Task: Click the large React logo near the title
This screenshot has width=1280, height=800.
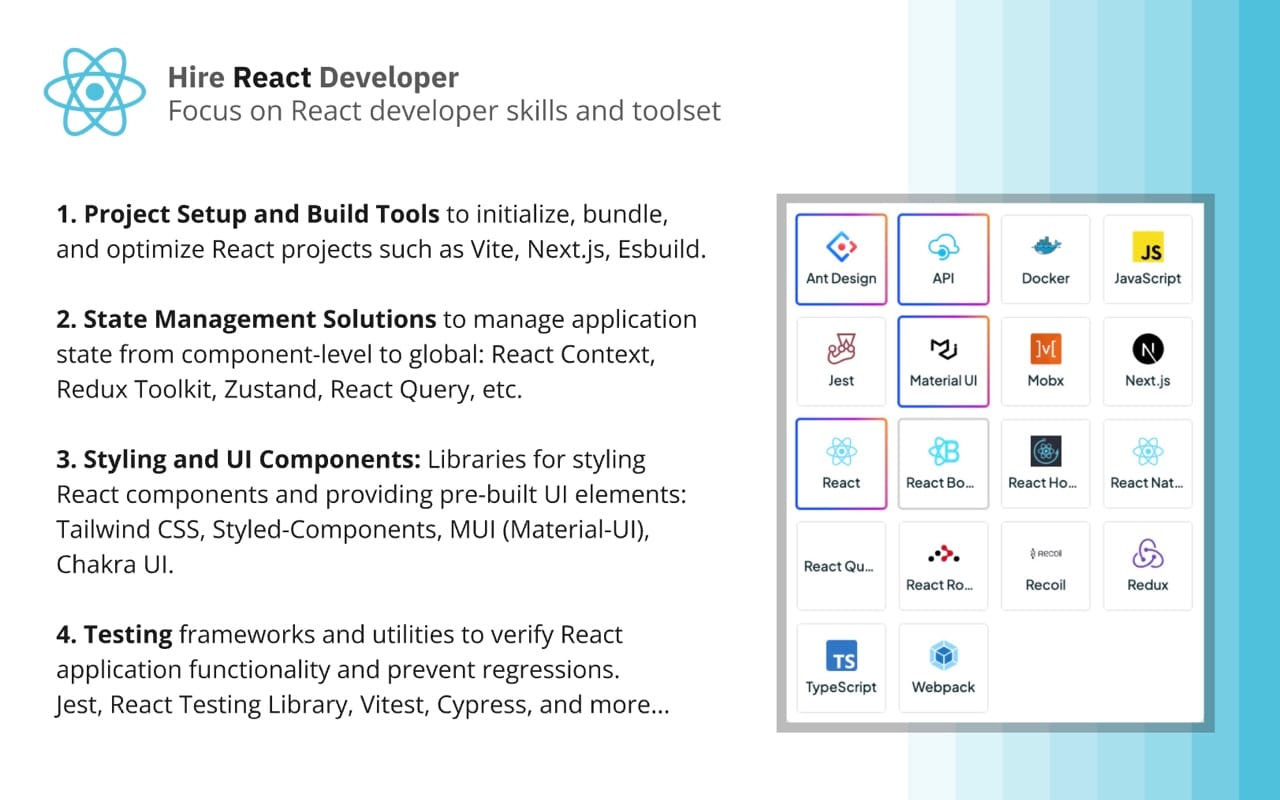Action: (94, 91)
